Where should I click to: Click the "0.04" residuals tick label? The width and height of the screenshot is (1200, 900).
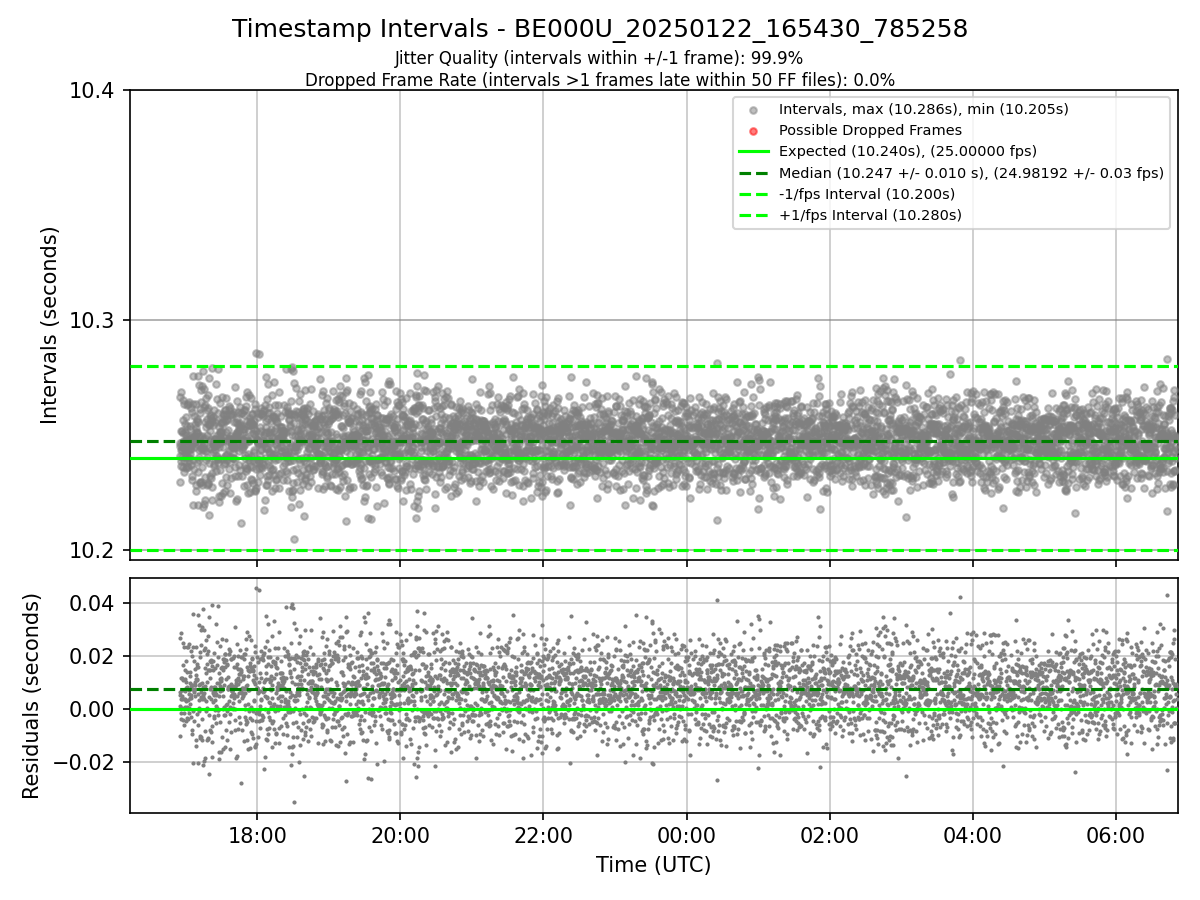click(x=93, y=603)
